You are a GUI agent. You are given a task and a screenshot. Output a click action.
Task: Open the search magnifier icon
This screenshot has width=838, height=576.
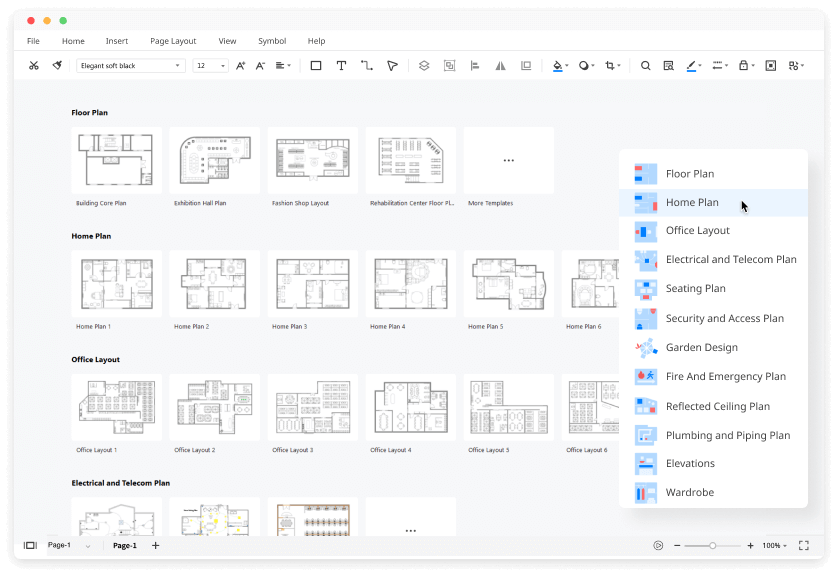pos(645,66)
